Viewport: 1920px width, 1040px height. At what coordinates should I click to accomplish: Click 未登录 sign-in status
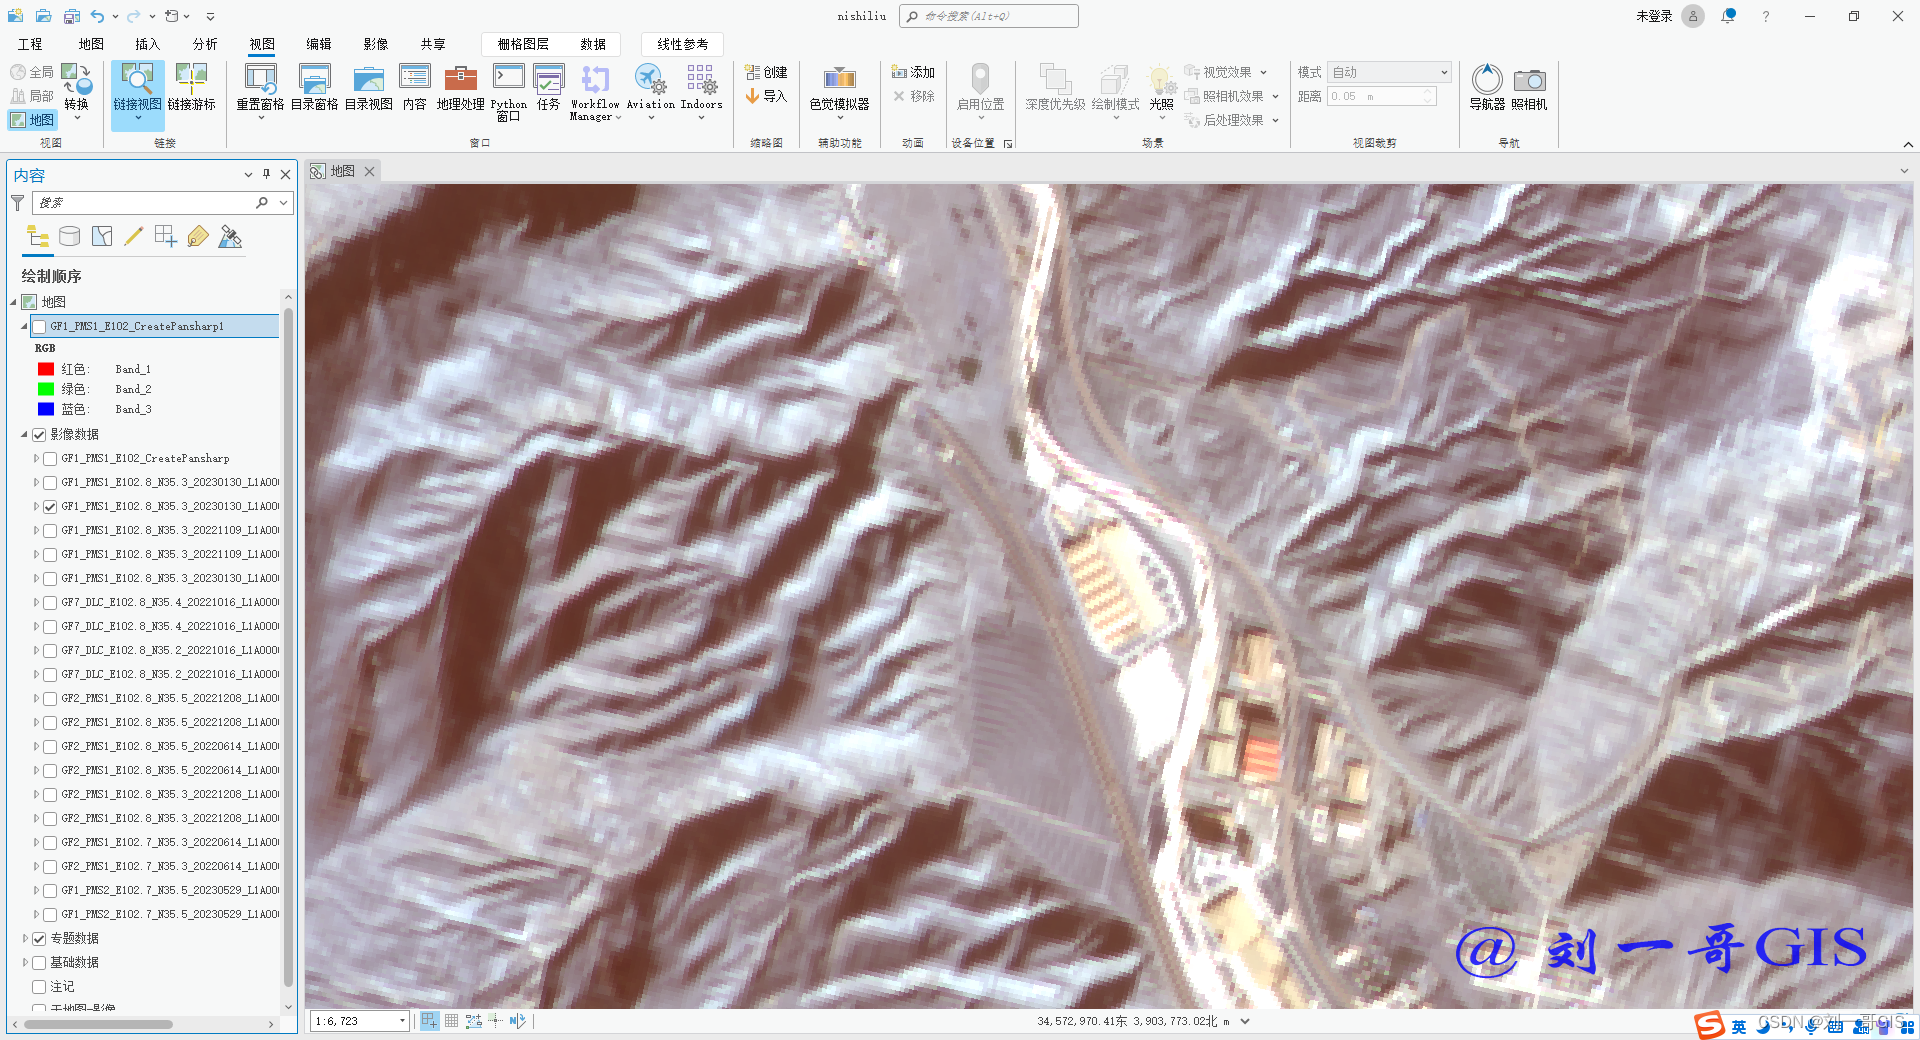click(x=1654, y=16)
